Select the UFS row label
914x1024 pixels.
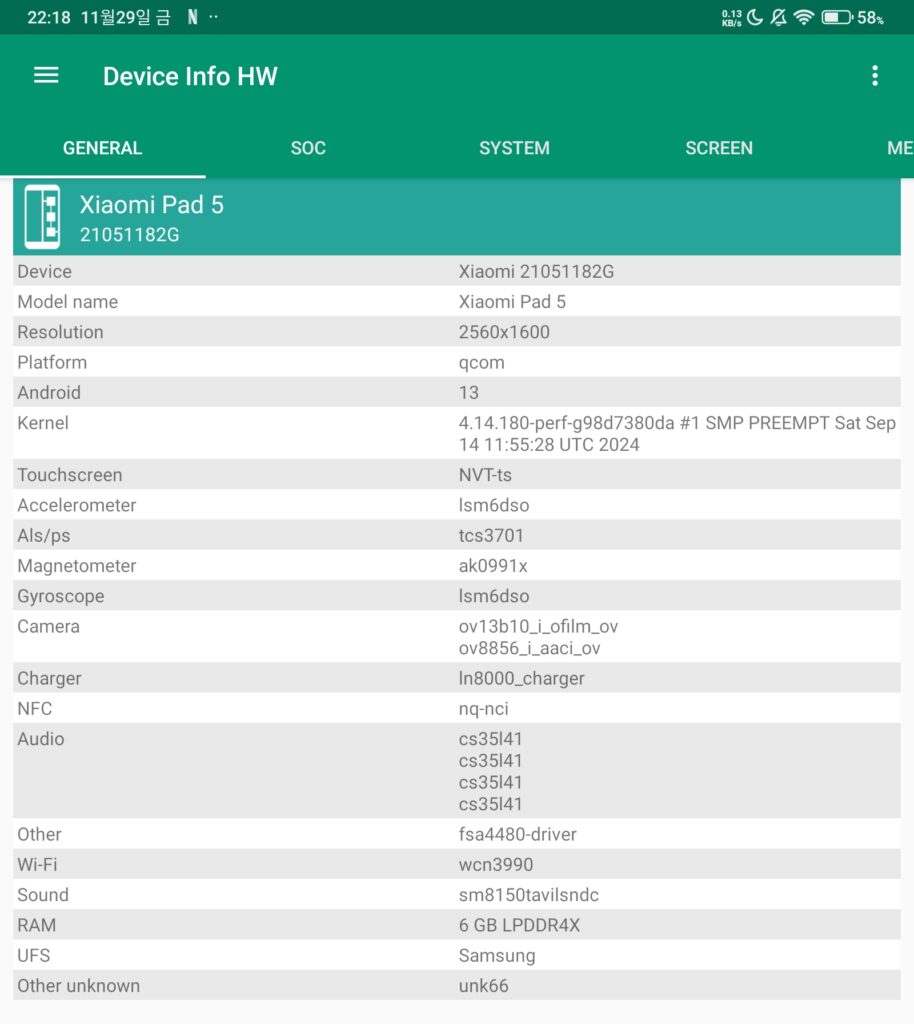point(33,955)
